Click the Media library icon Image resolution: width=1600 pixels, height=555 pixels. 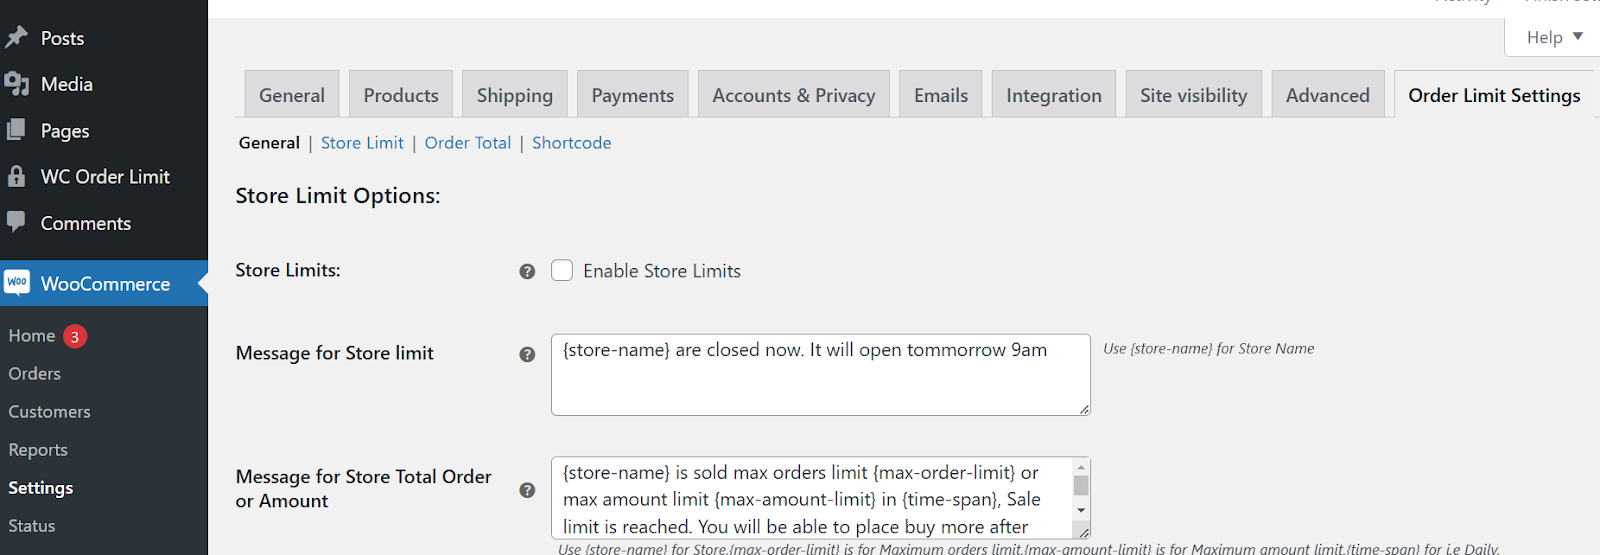17,84
